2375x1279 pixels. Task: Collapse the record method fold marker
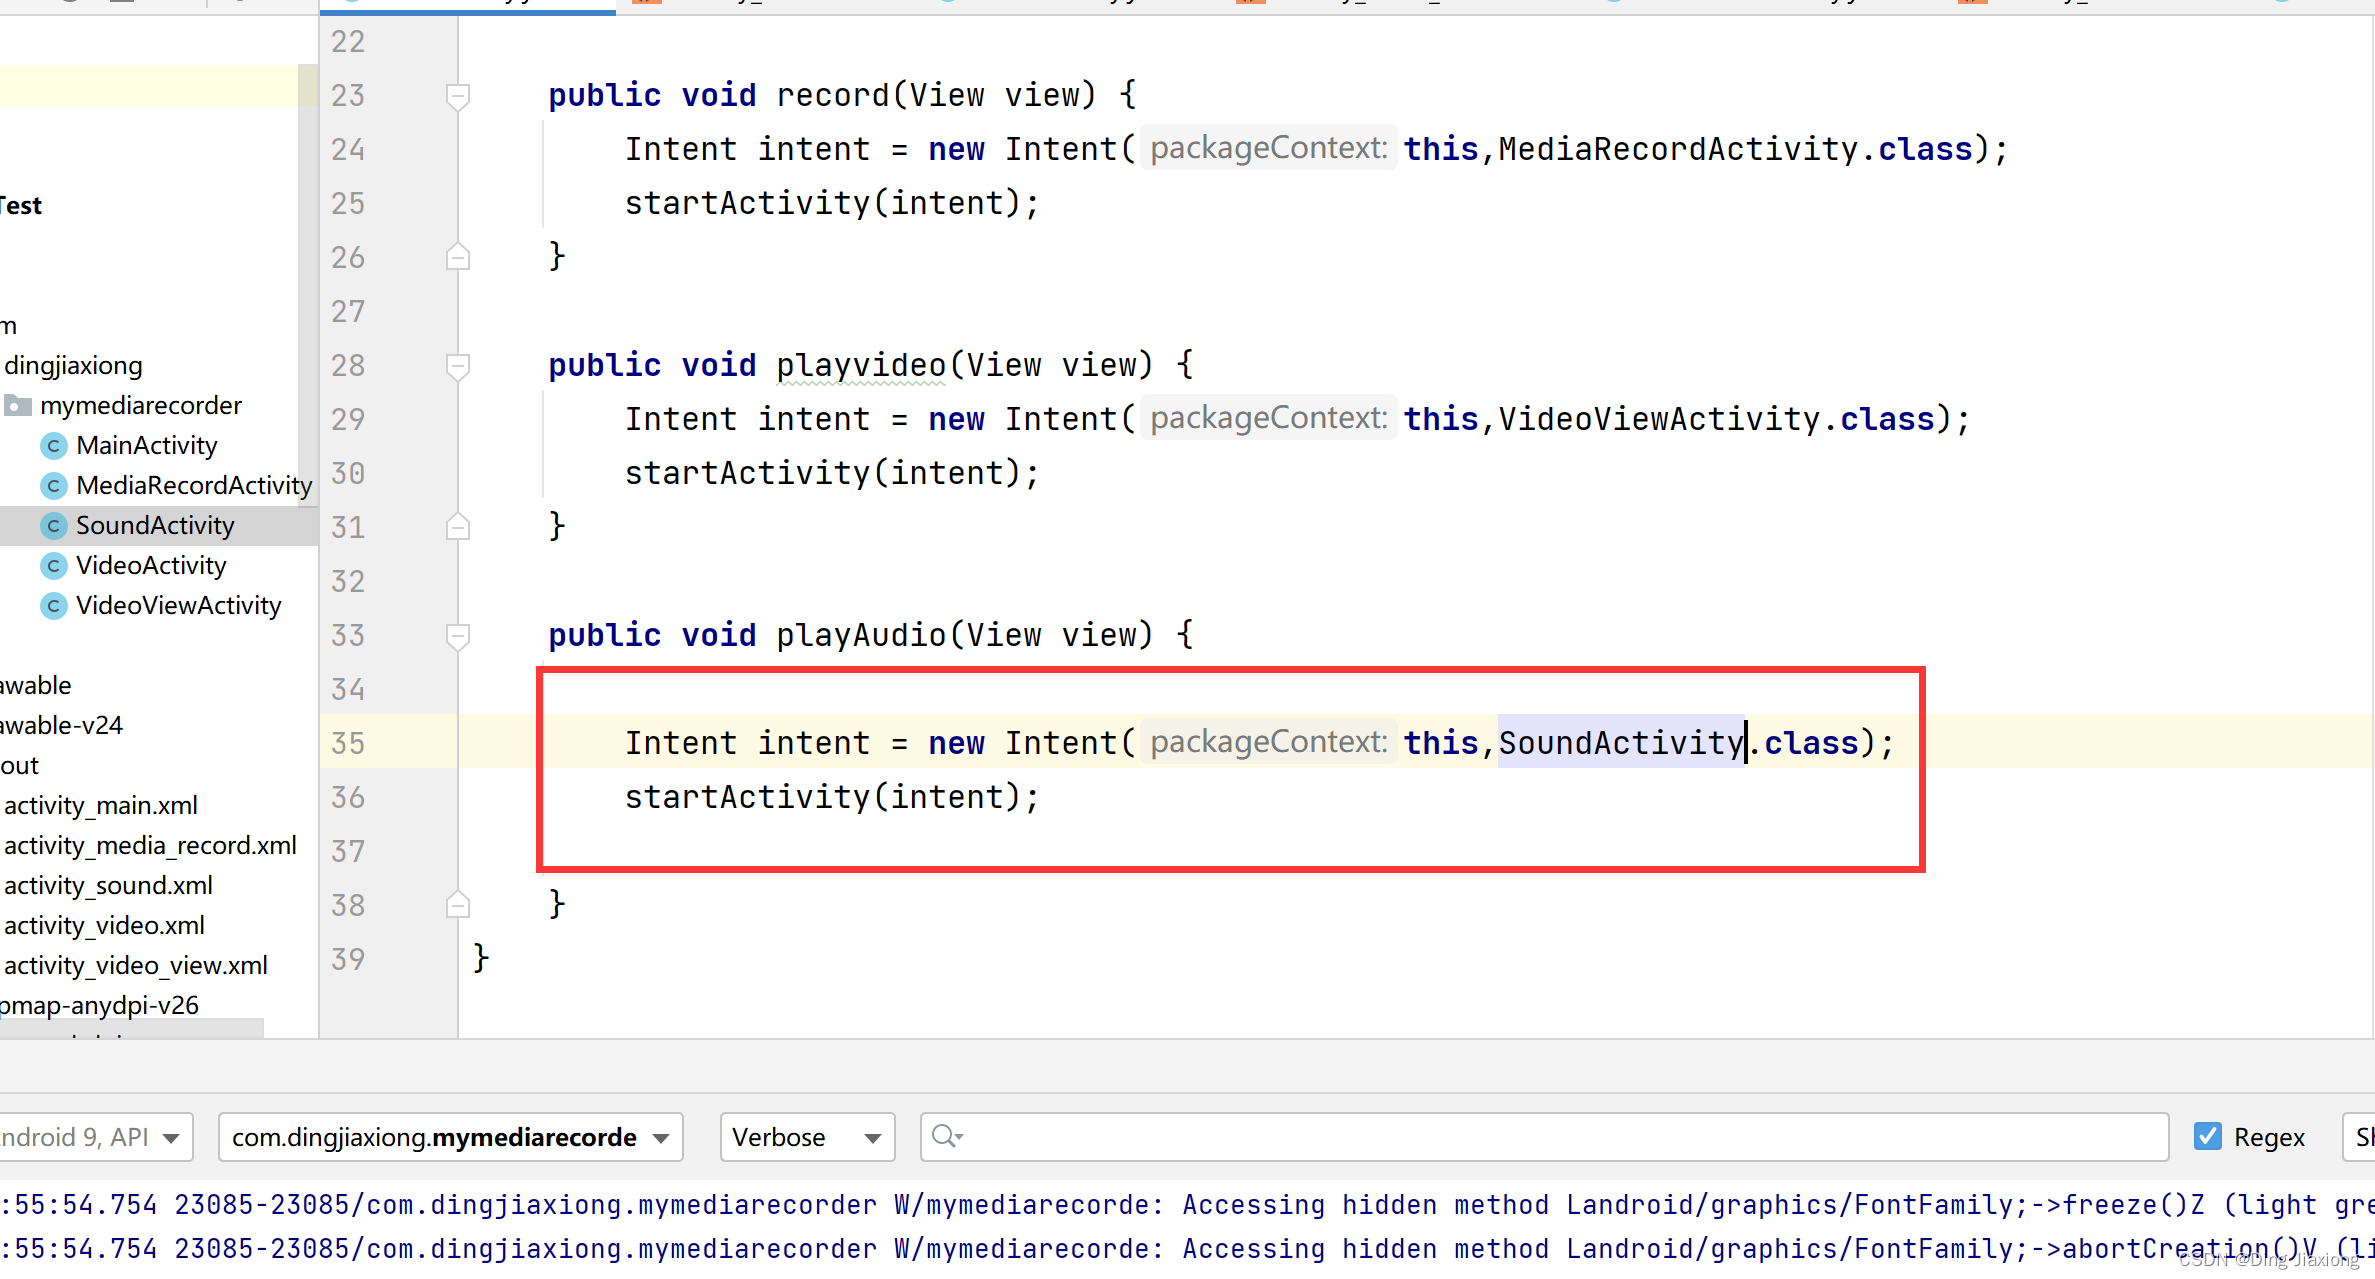pos(458,96)
